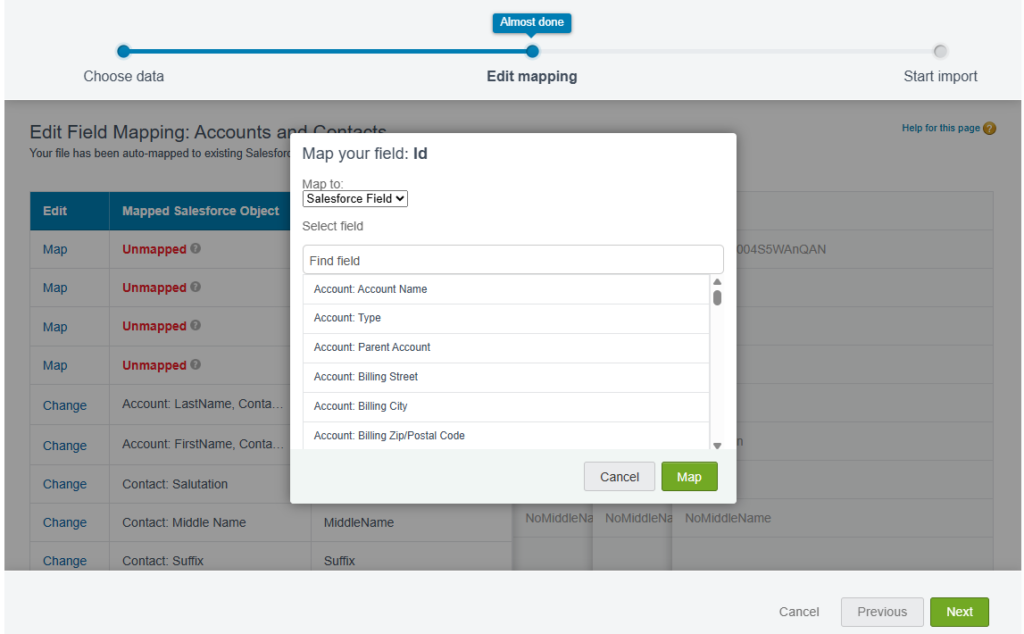Click the Edit mapping step marker

(532, 51)
